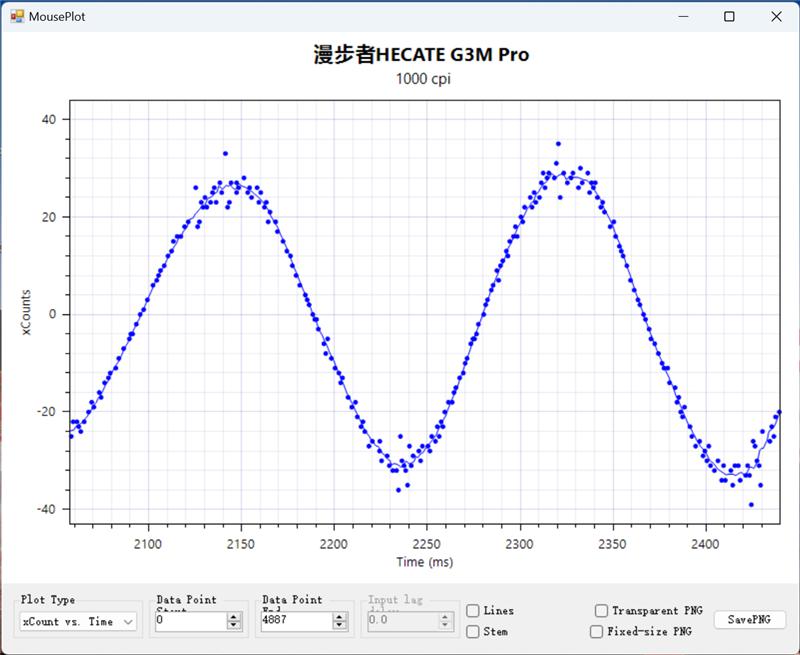Click the xCounts vertical axis label
Image resolution: width=800 pixels, height=655 pixels.
click(29, 313)
